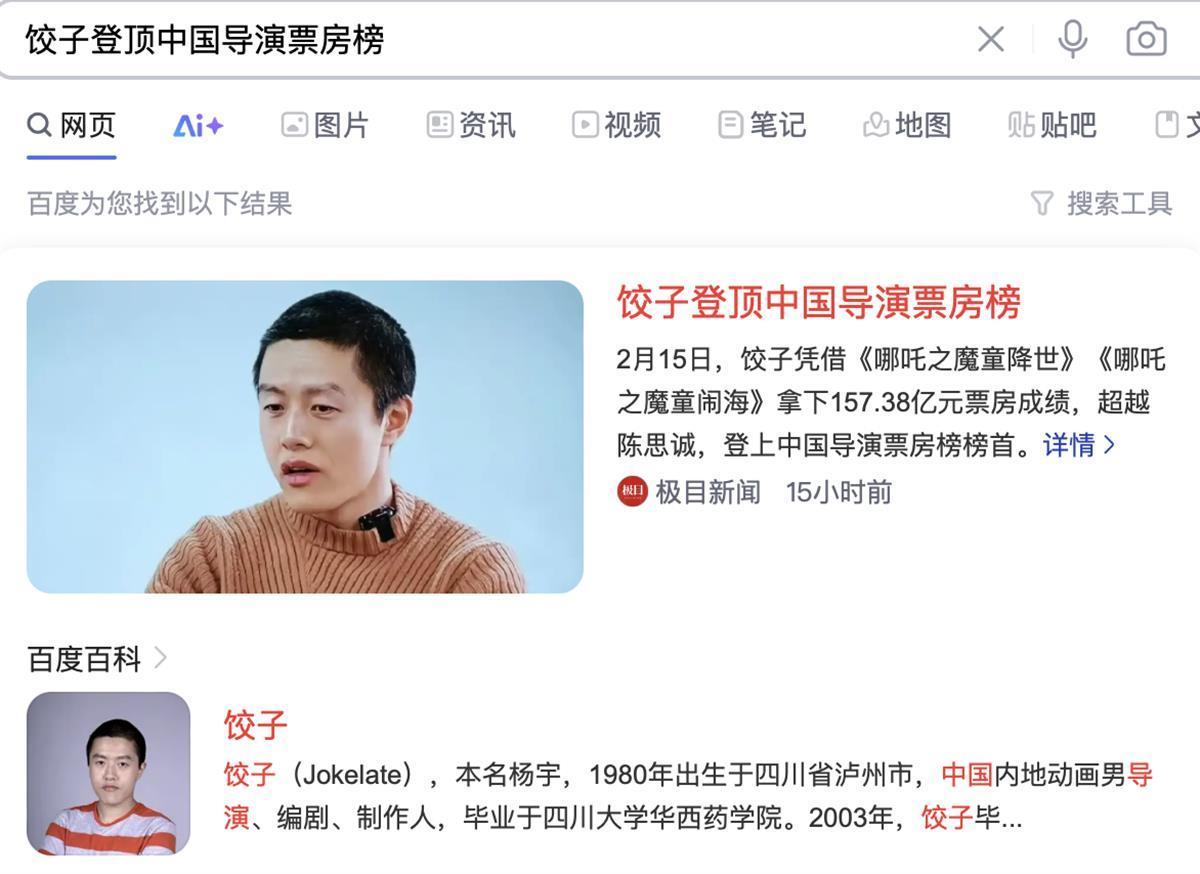Viewport: 1200px width, 874px height.
Task: Switch to 视频 video tab
Action: point(616,125)
